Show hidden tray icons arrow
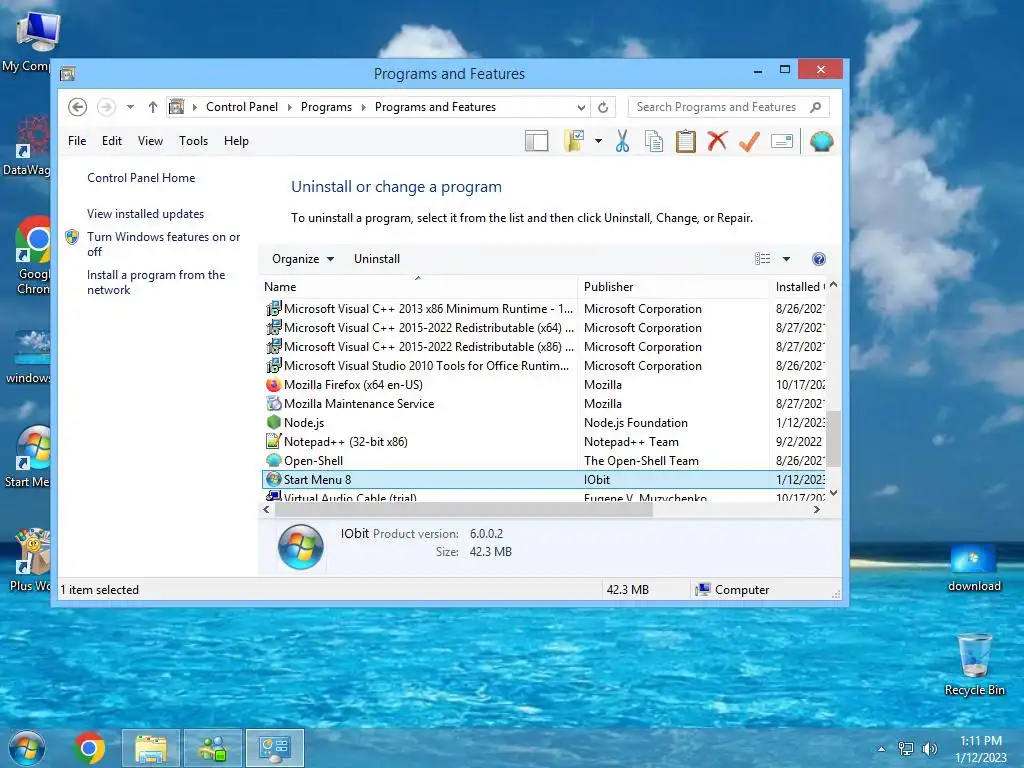 click(x=882, y=749)
